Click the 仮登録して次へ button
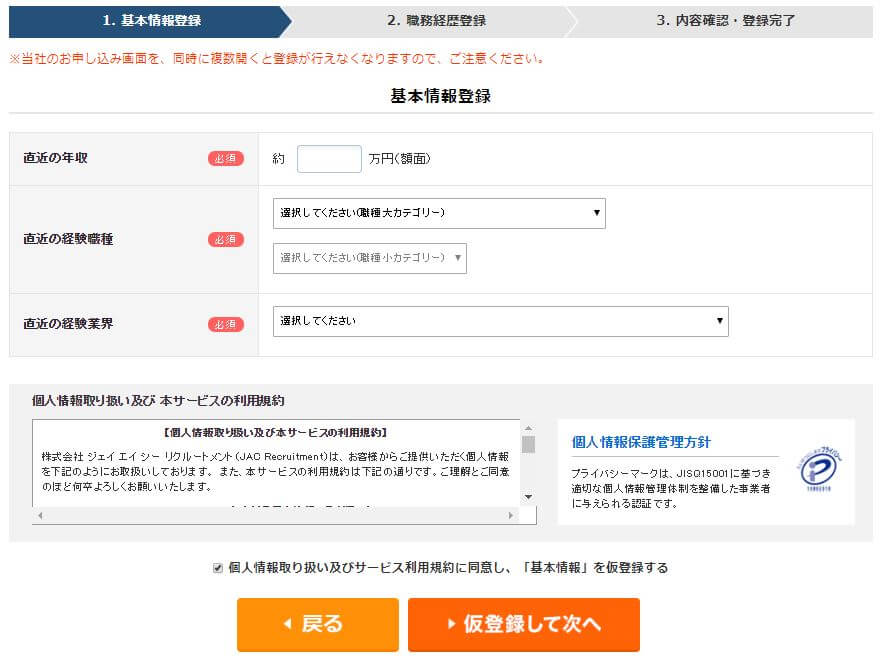Viewport: 883px width, 663px height. (x=524, y=625)
